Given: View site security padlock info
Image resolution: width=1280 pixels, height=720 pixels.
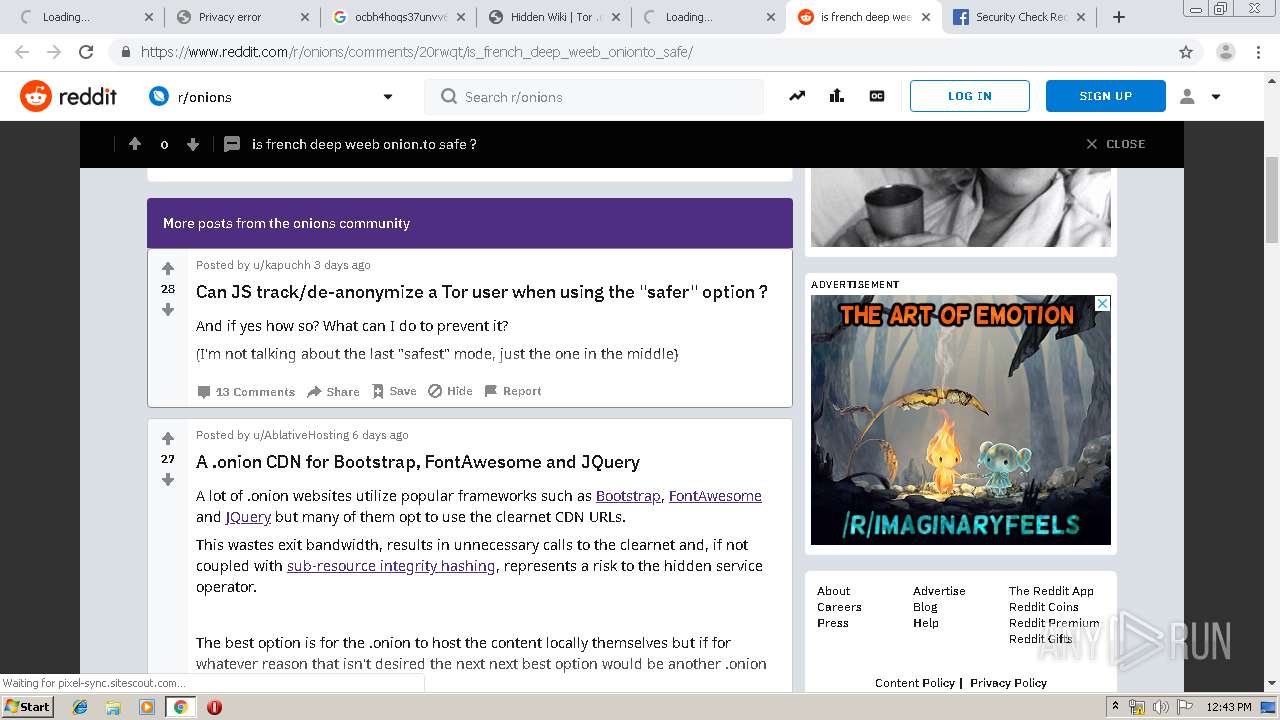Looking at the screenshot, I should click(125, 52).
